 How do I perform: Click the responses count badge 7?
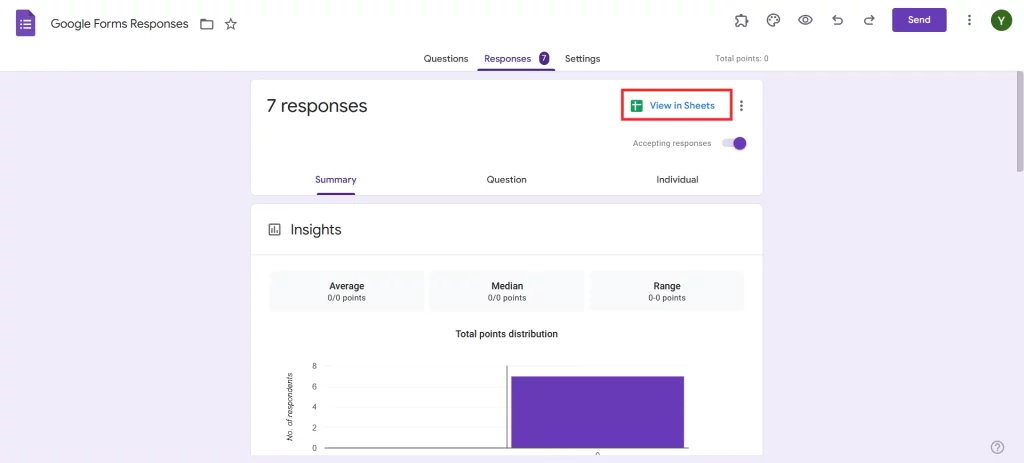click(x=544, y=58)
